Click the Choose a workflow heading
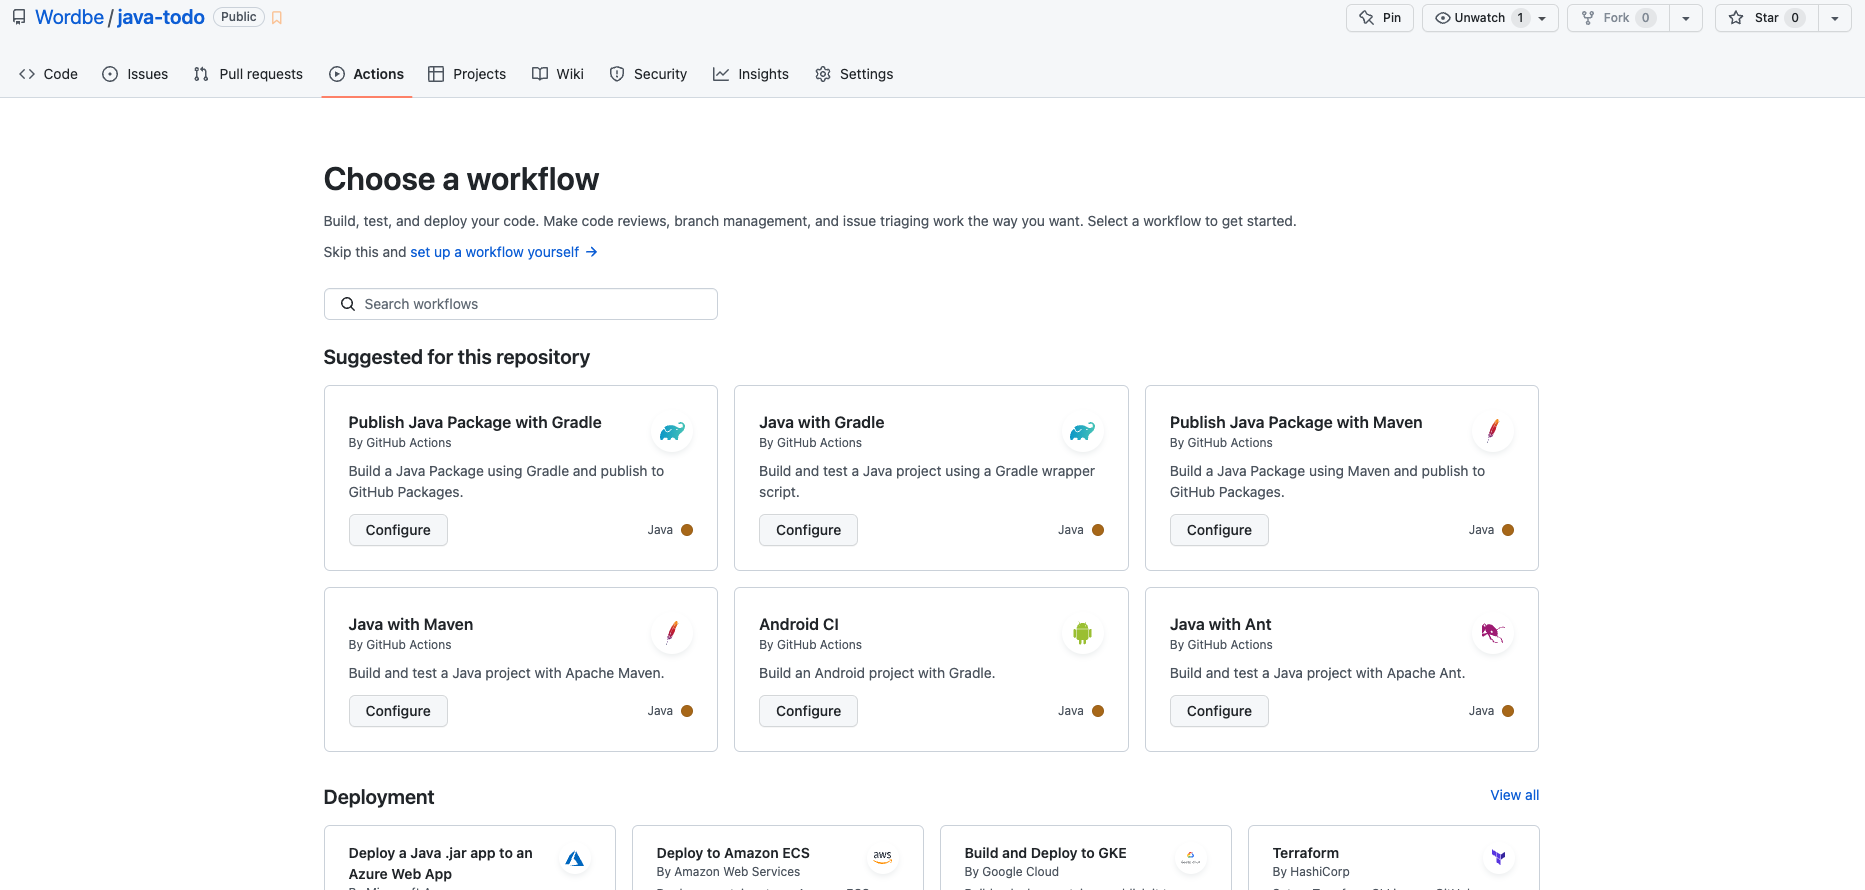 461,179
